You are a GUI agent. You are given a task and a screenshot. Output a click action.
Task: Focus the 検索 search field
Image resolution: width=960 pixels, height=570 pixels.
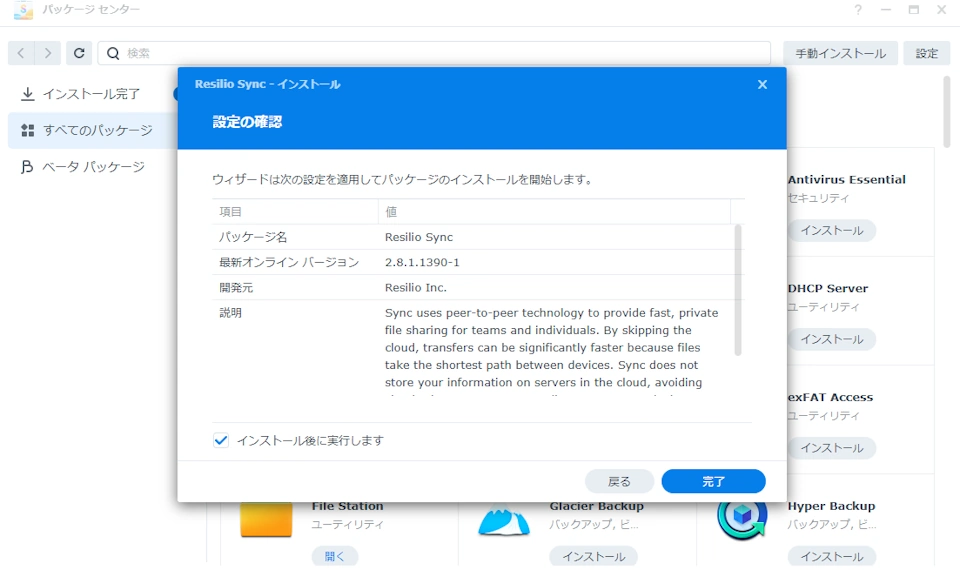coord(434,53)
